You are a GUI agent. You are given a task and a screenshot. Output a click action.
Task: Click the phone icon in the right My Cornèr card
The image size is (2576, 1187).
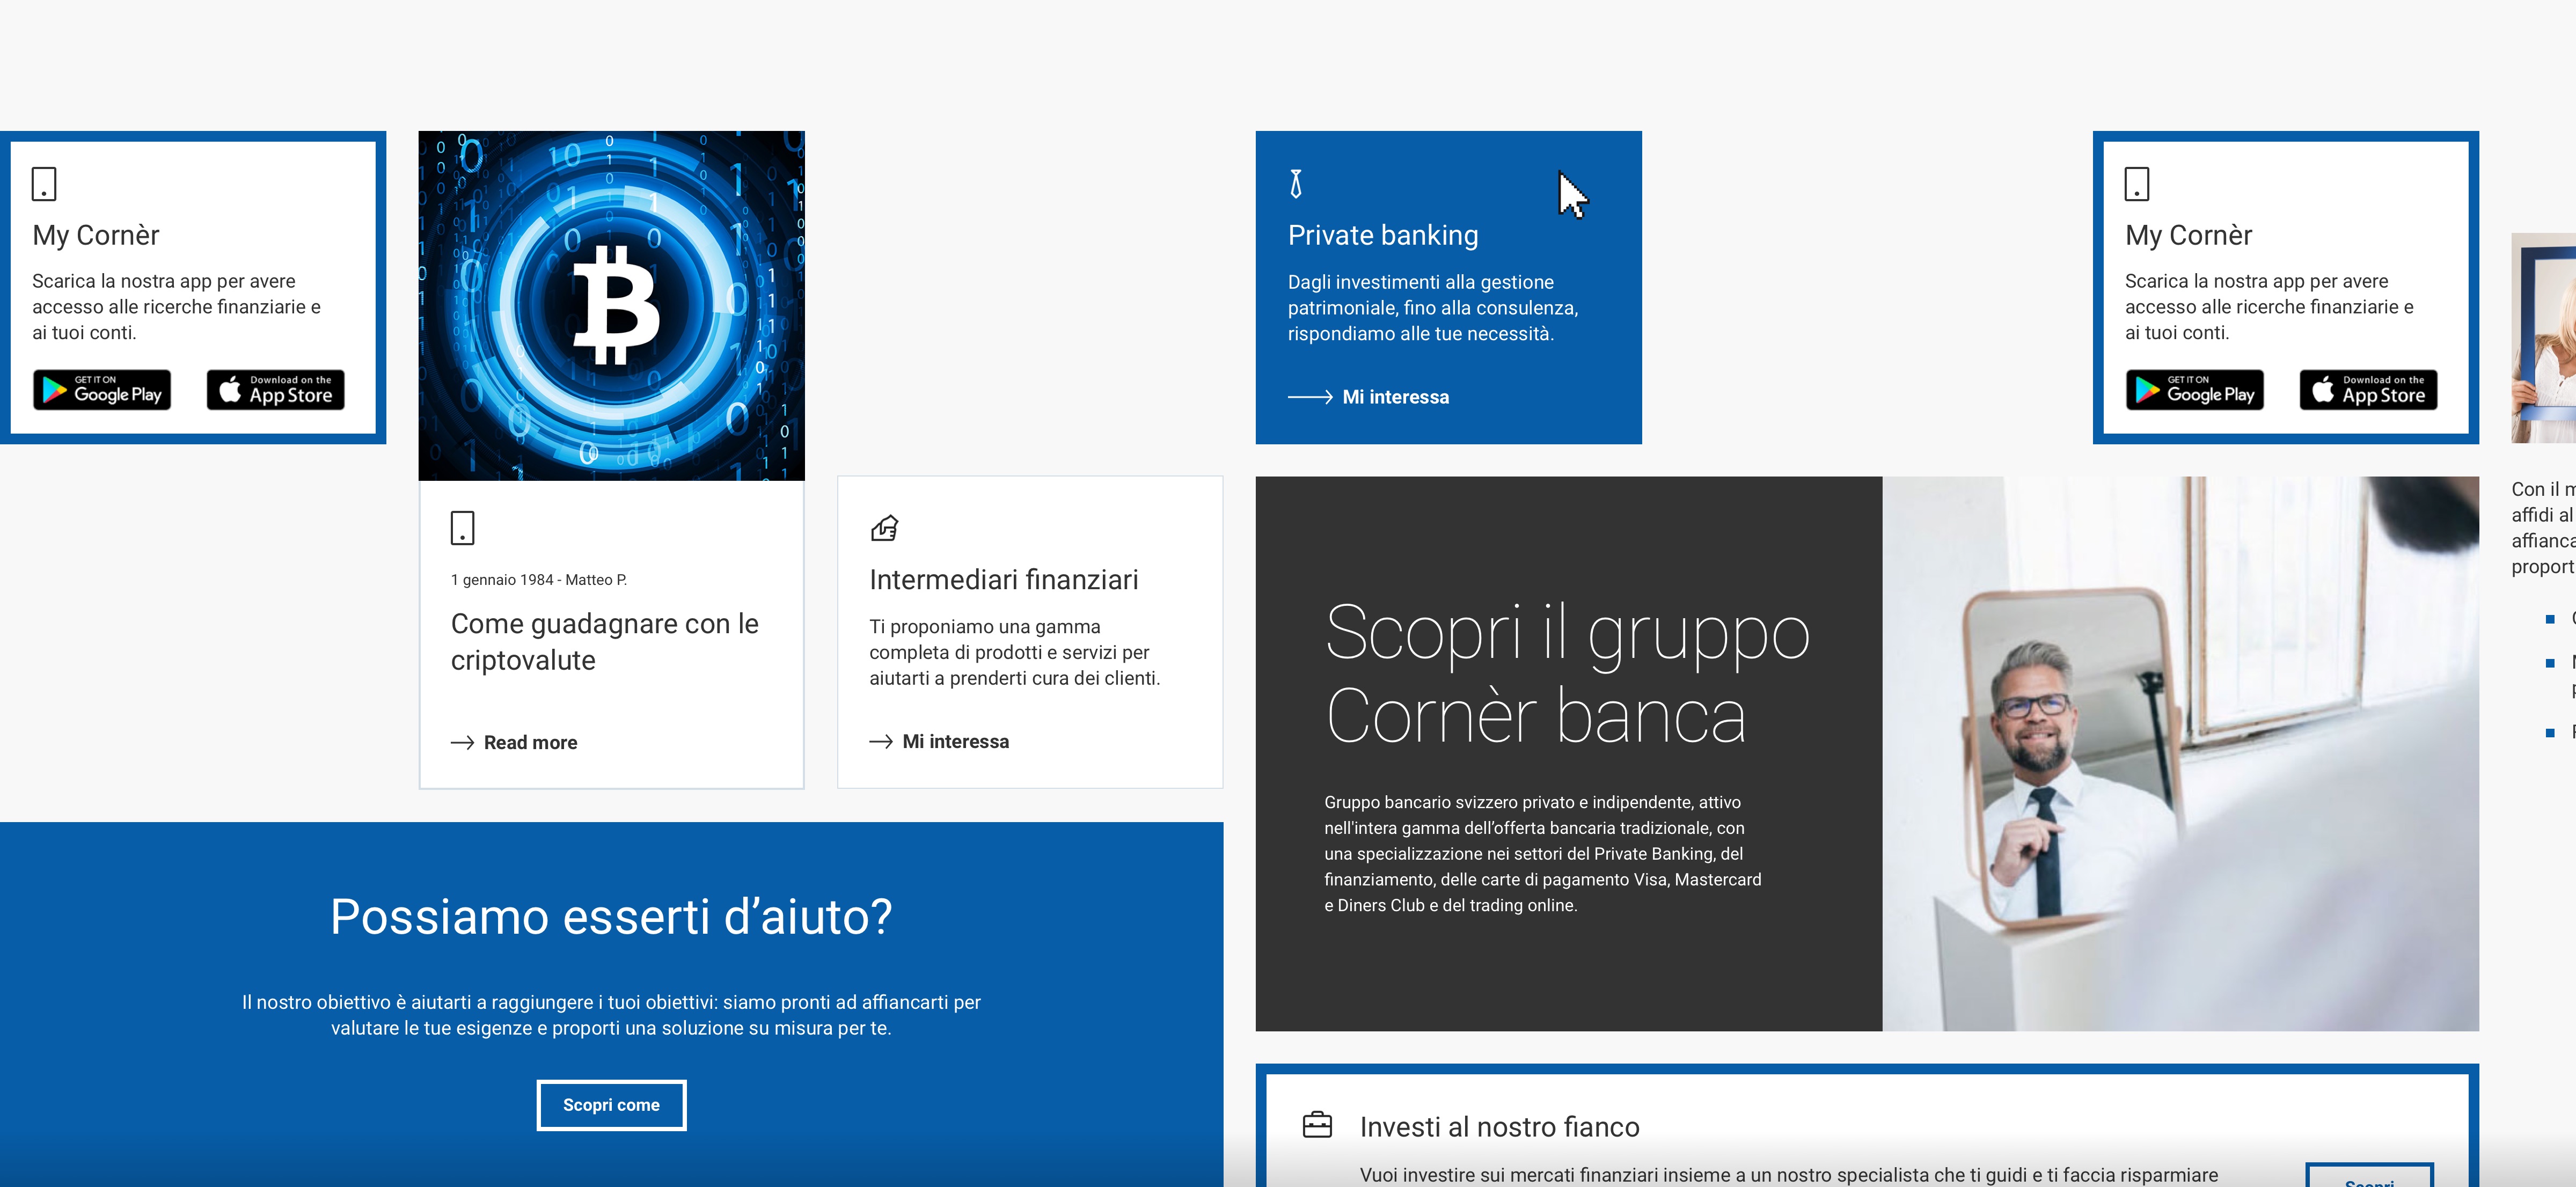click(2137, 184)
